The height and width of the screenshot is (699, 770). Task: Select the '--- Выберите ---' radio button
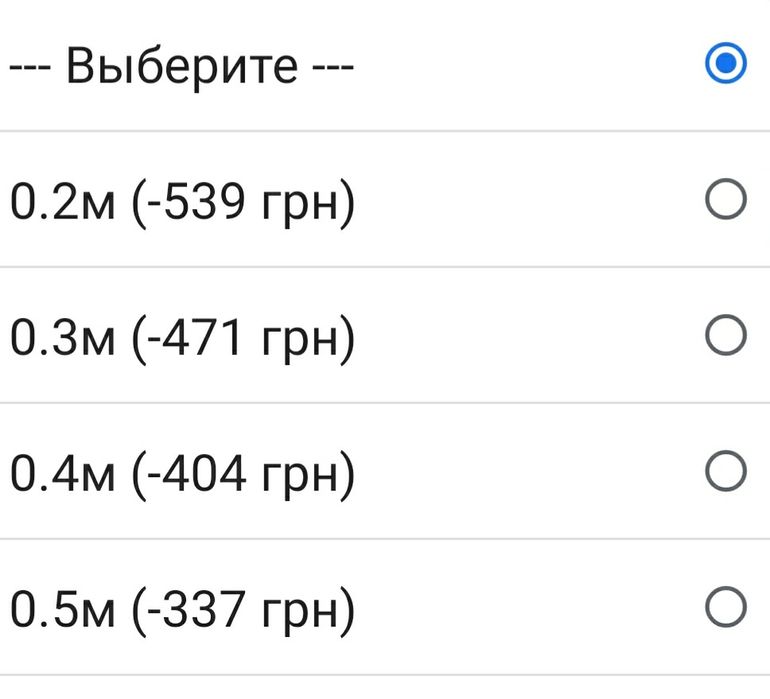tap(725, 66)
